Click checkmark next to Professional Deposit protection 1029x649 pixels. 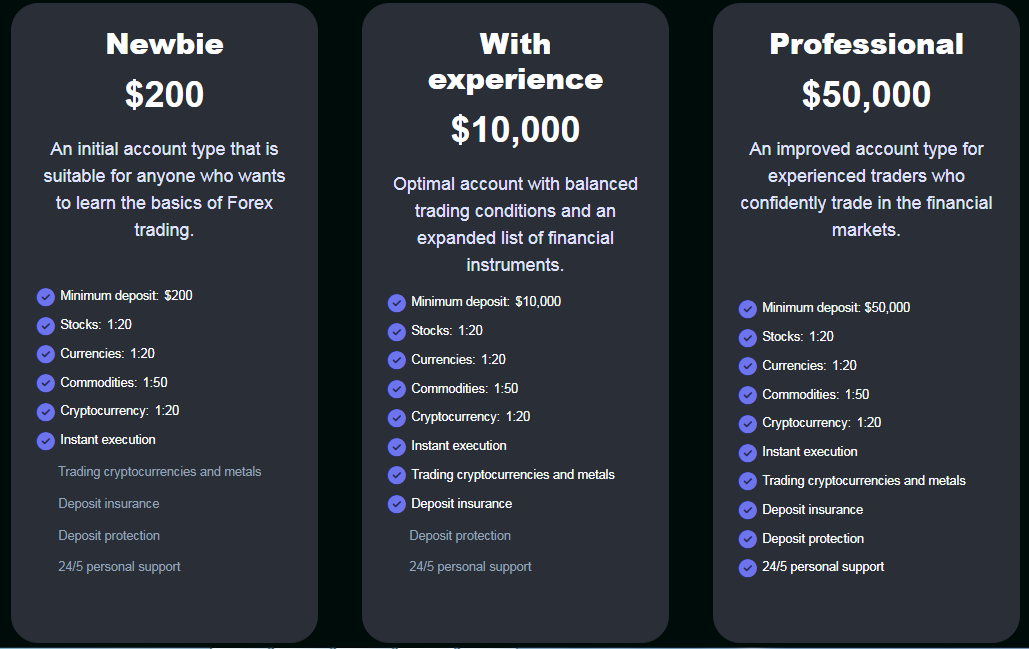point(747,539)
